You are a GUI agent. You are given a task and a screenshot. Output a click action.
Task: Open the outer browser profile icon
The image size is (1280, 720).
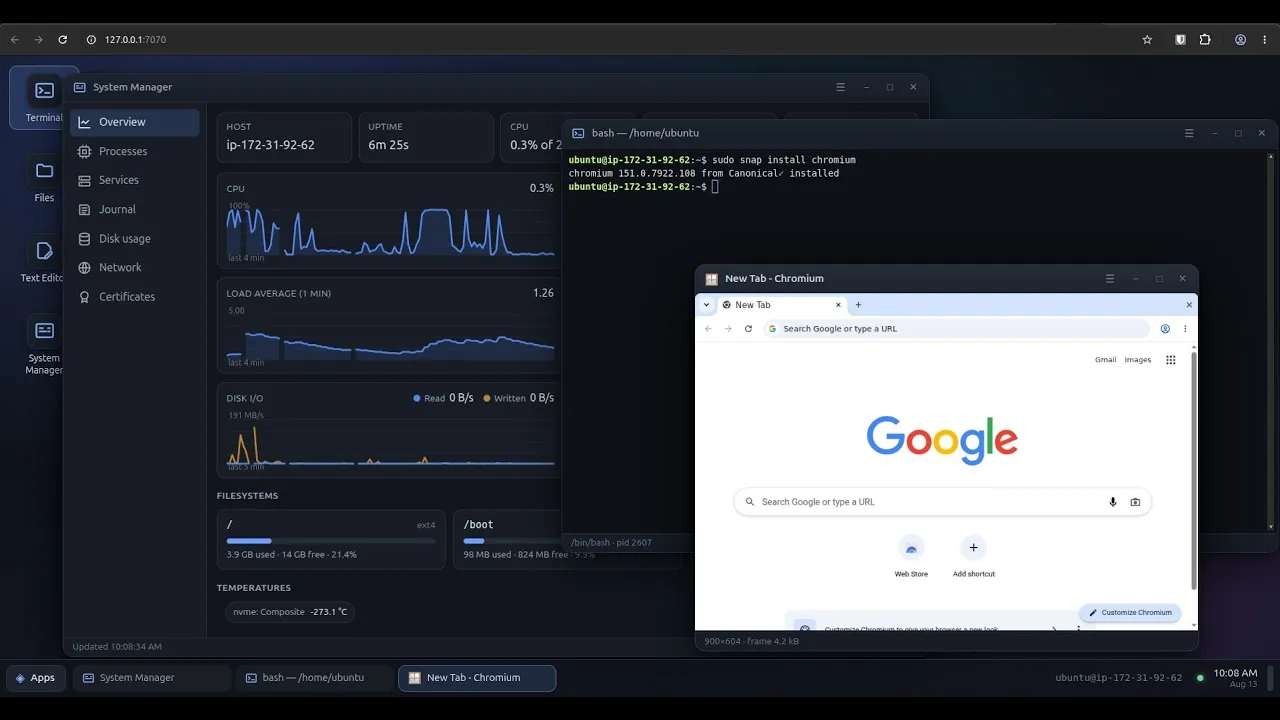[1241, 40]
